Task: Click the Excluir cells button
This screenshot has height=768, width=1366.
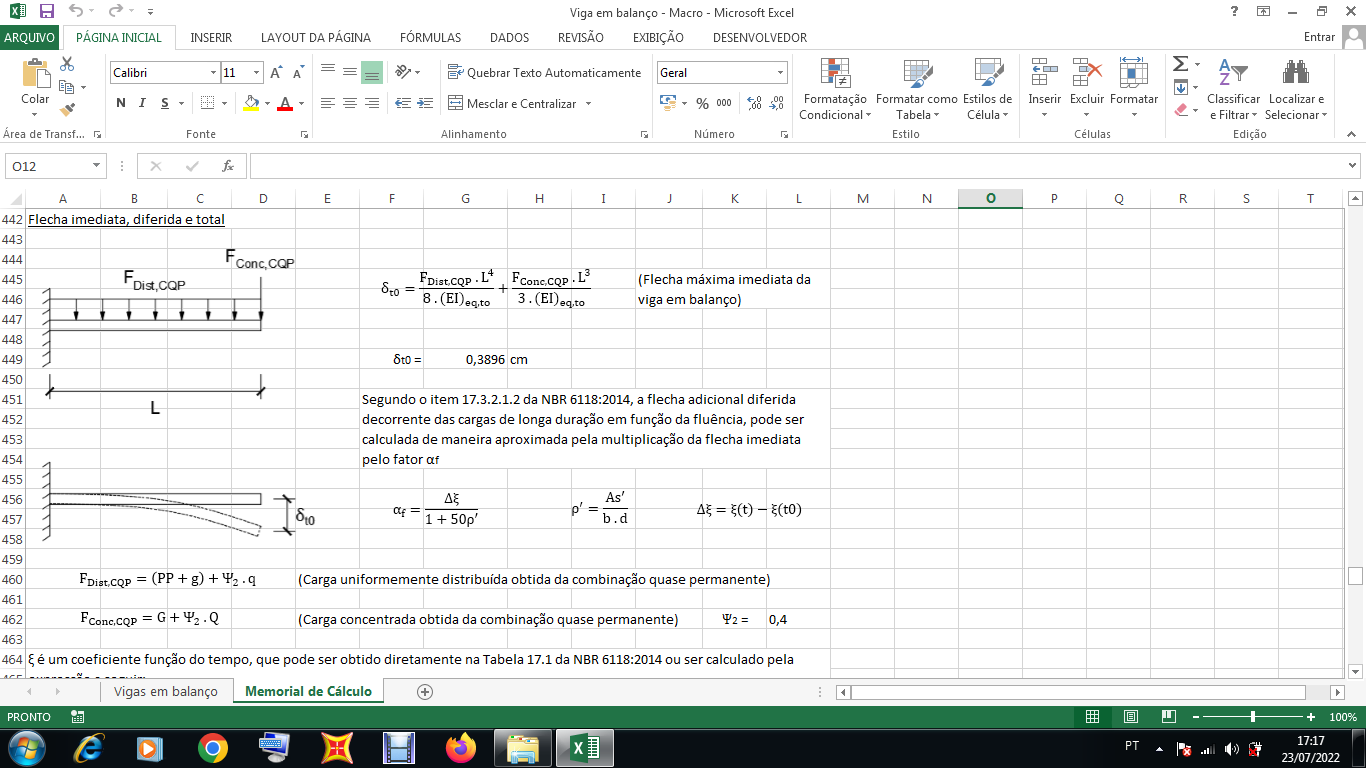Action: coord(1087,89)
